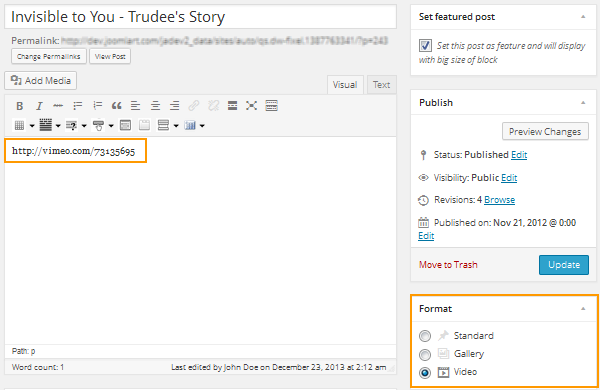This screenshot has height=390, width=600.
Task: Toggle bold formatting in the editor toolbar
Action: [20, 106]
